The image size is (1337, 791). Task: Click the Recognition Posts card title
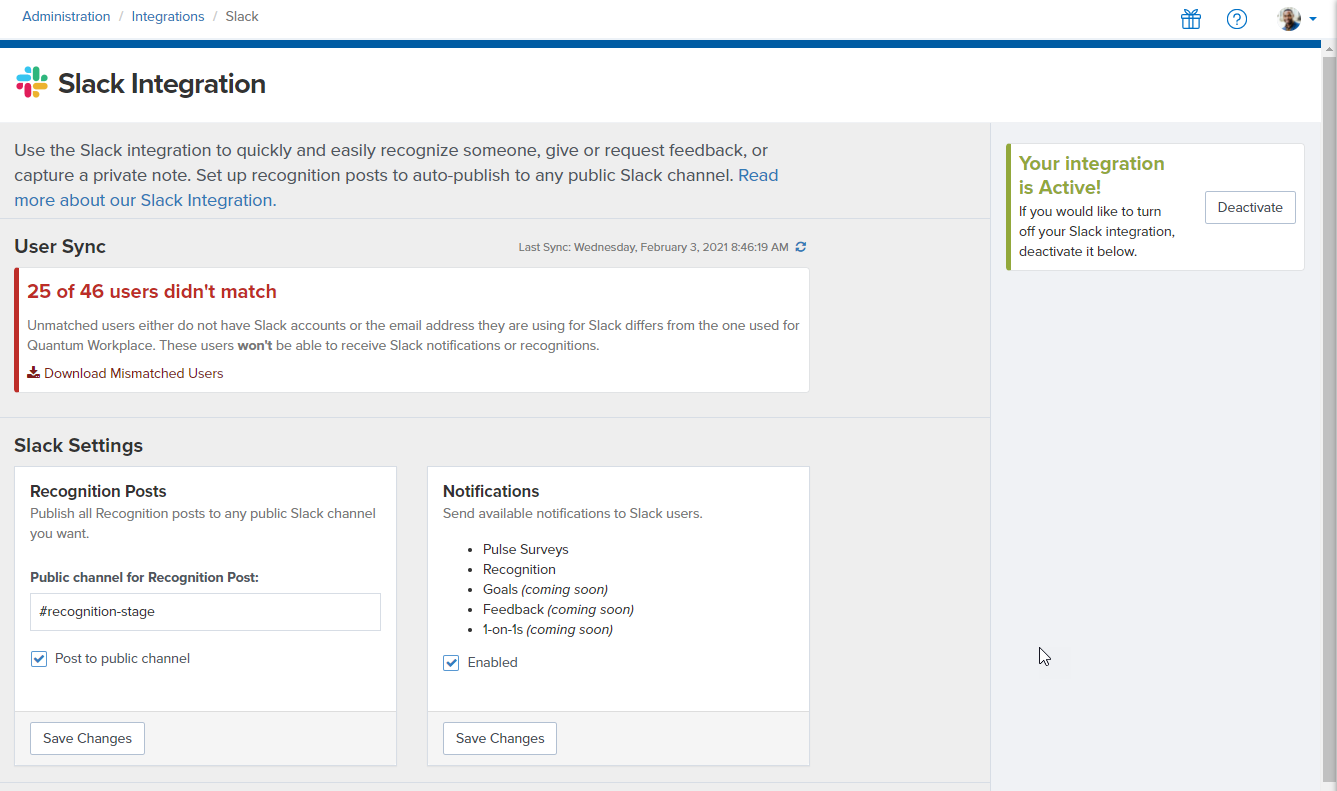pos(98,491)
